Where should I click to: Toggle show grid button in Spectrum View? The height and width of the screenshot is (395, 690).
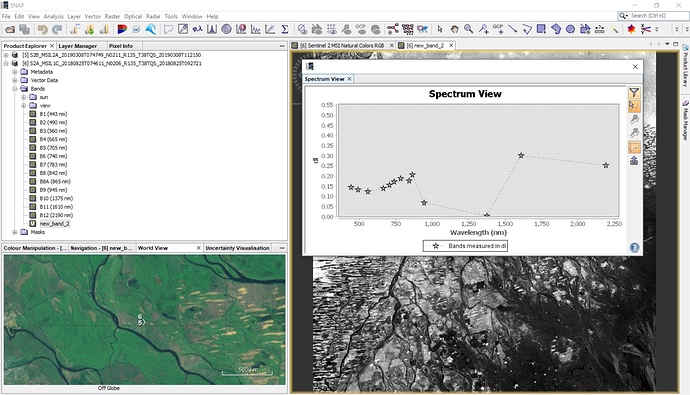(634, 147)
